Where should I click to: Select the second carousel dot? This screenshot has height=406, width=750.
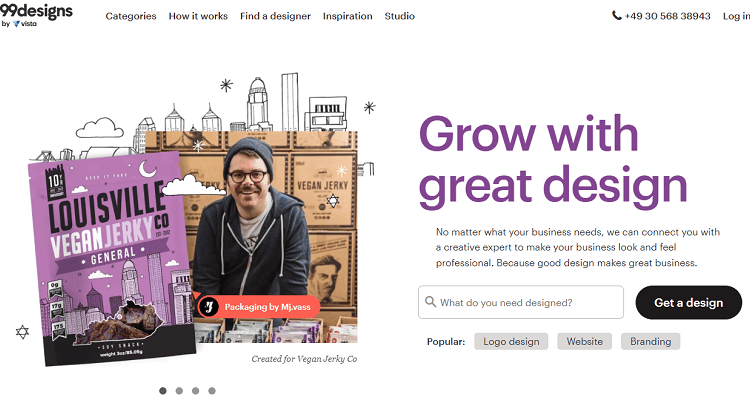click(x=179, y=391)
